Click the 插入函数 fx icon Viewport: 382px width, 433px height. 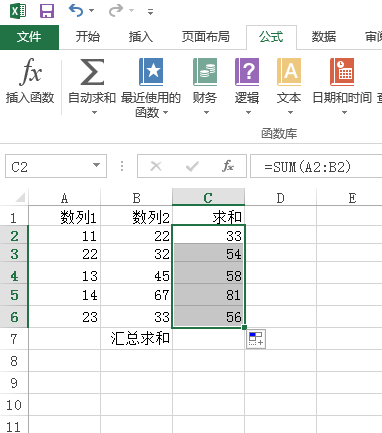point(31,71)
